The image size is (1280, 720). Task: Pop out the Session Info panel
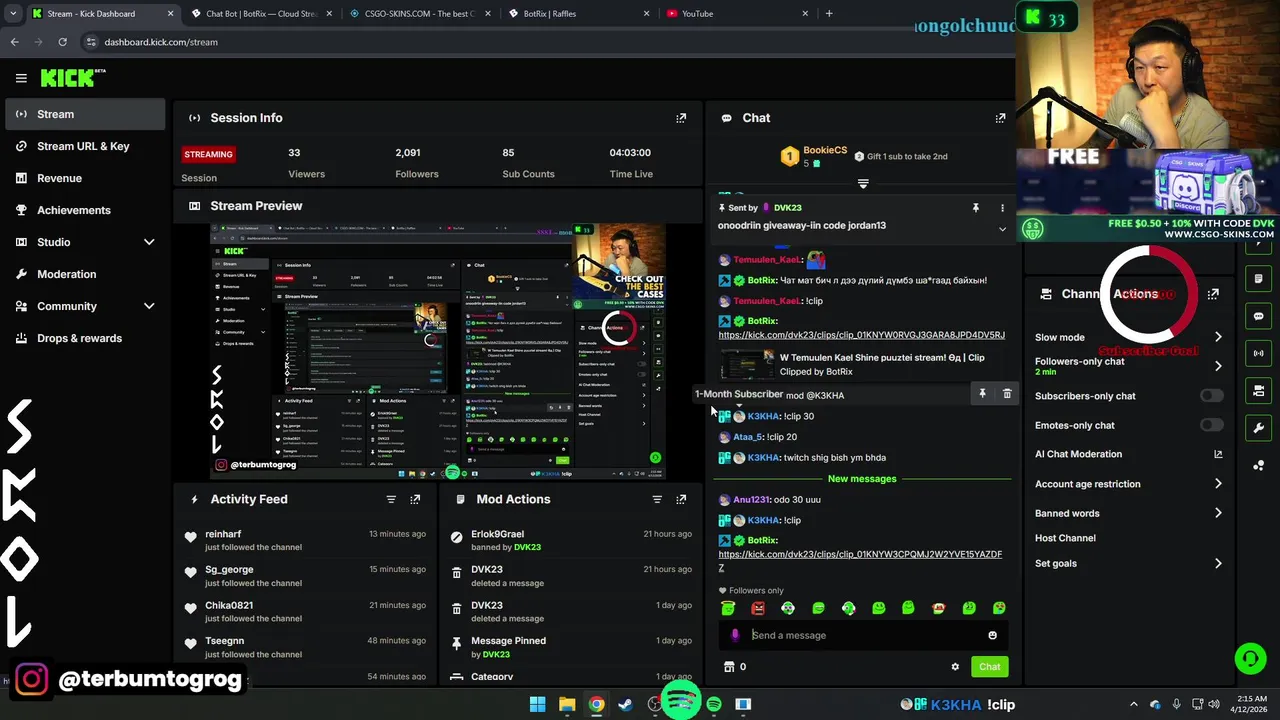coord(681,118)
